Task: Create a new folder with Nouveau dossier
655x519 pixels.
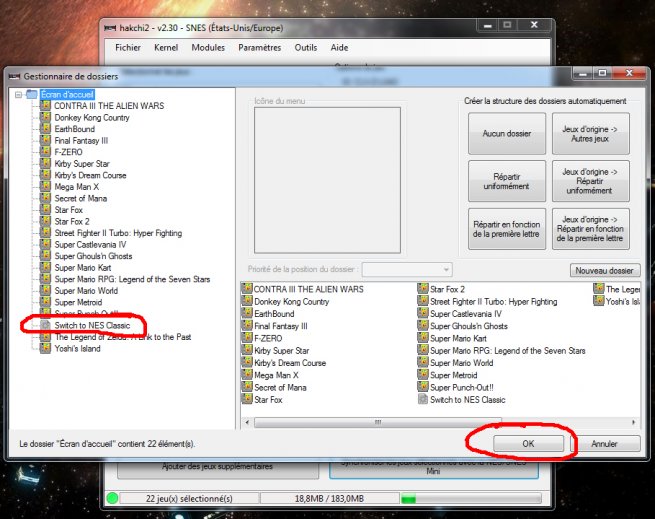Action: pos(605,271)
